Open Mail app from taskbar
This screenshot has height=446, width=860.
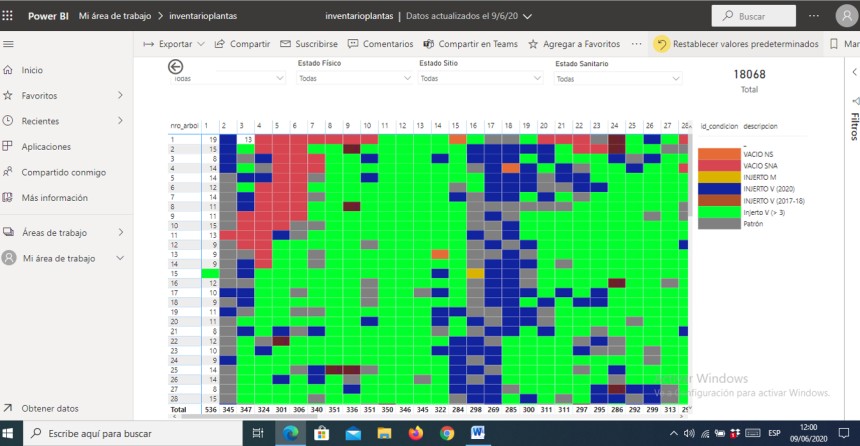(353, 433)
